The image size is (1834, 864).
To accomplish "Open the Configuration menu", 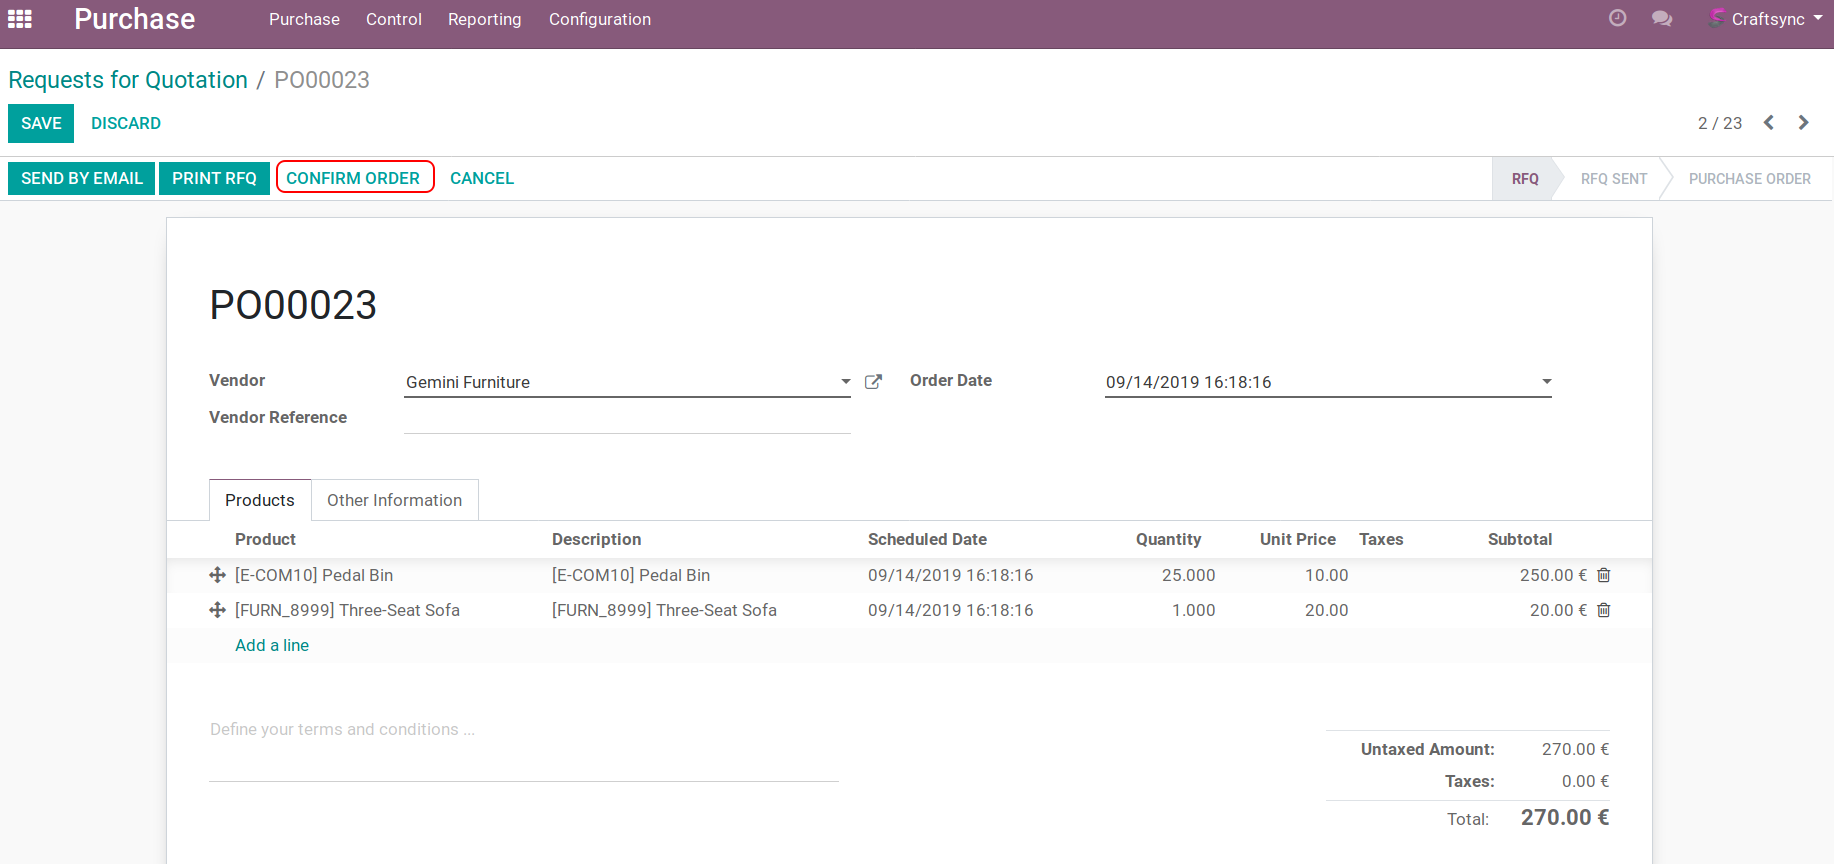I will 599,19.
